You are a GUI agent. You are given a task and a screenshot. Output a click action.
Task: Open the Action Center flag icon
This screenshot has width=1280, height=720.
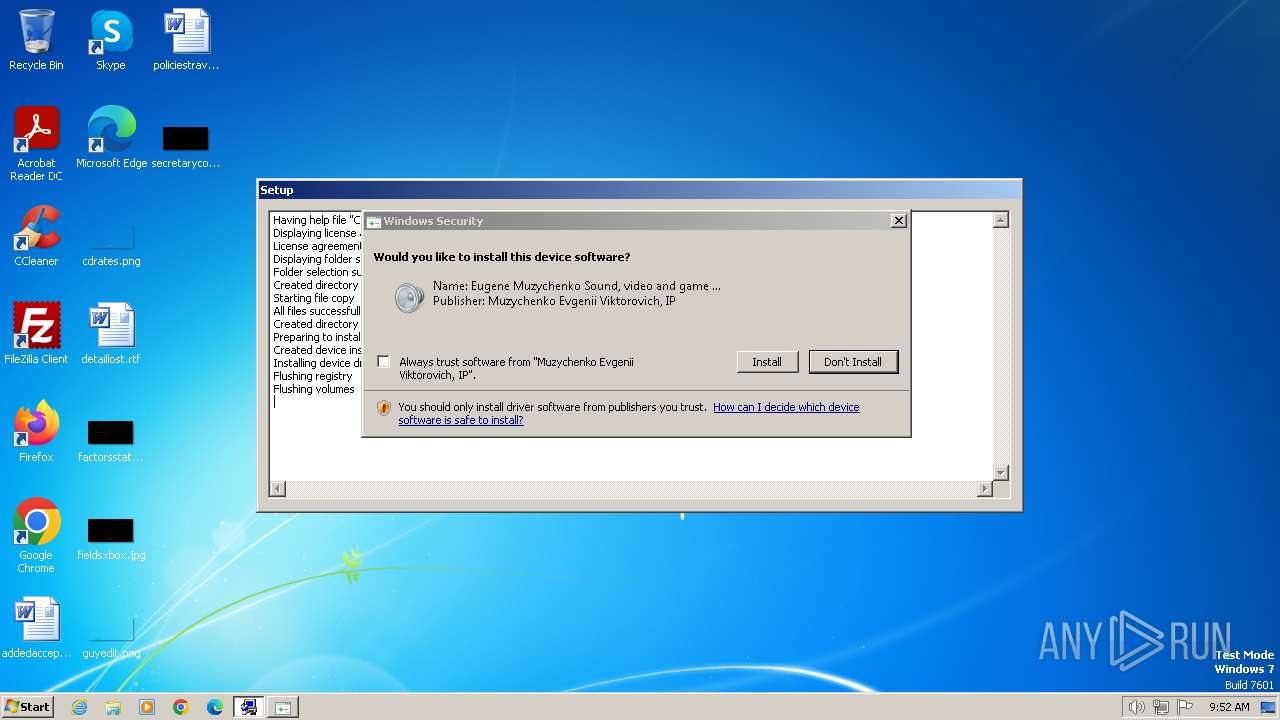(x=1185, y=707)
